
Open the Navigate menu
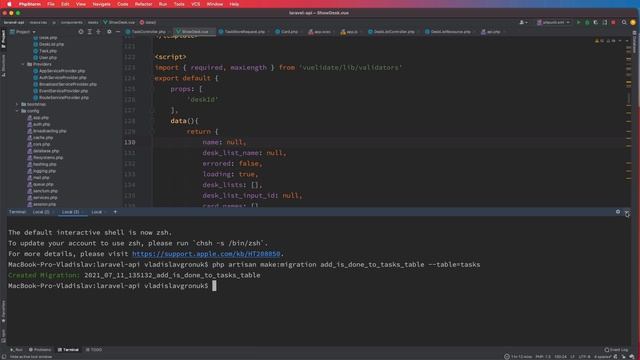tap(101, 4)
